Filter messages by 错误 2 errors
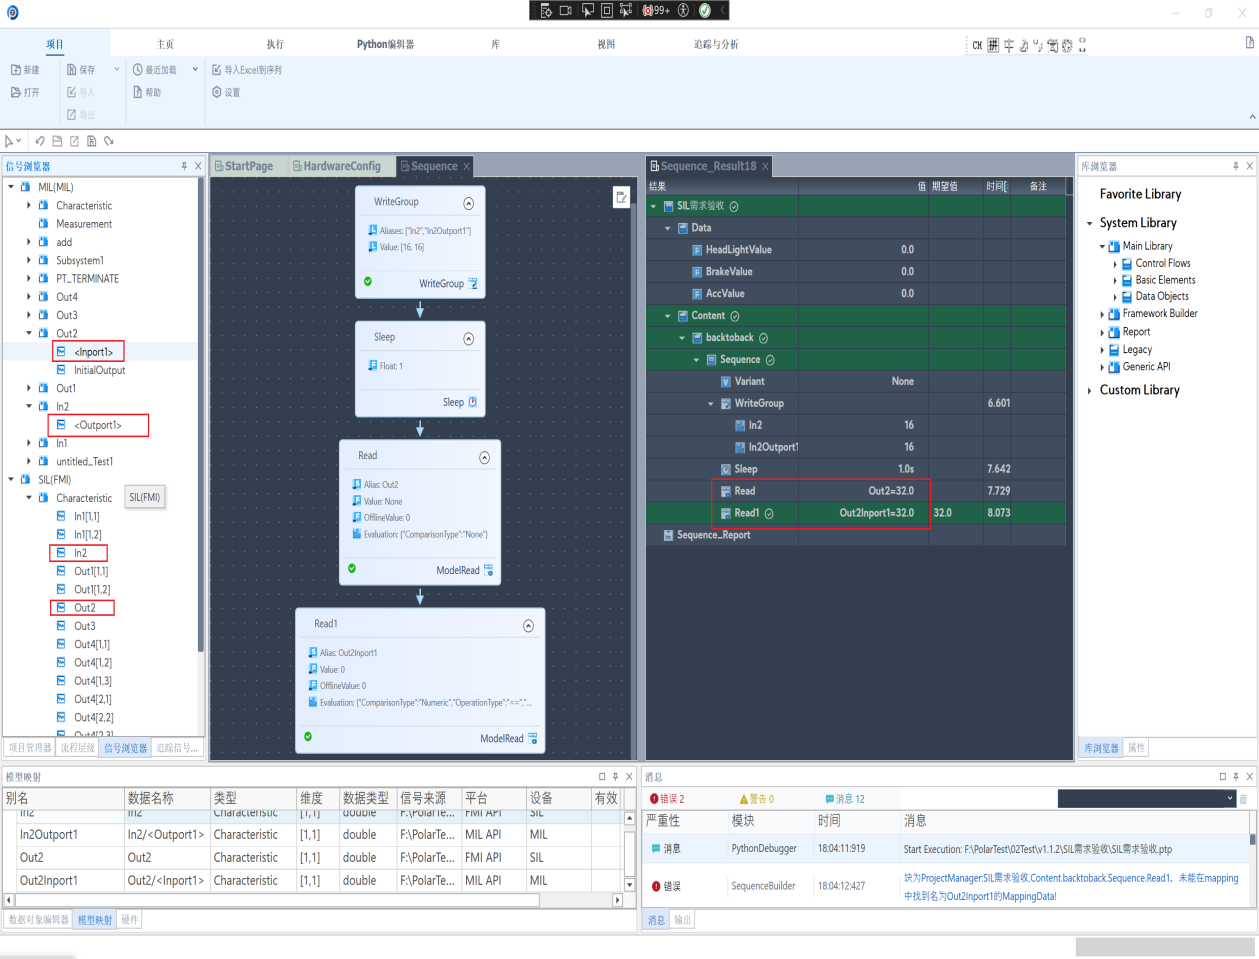 point(667,799)
